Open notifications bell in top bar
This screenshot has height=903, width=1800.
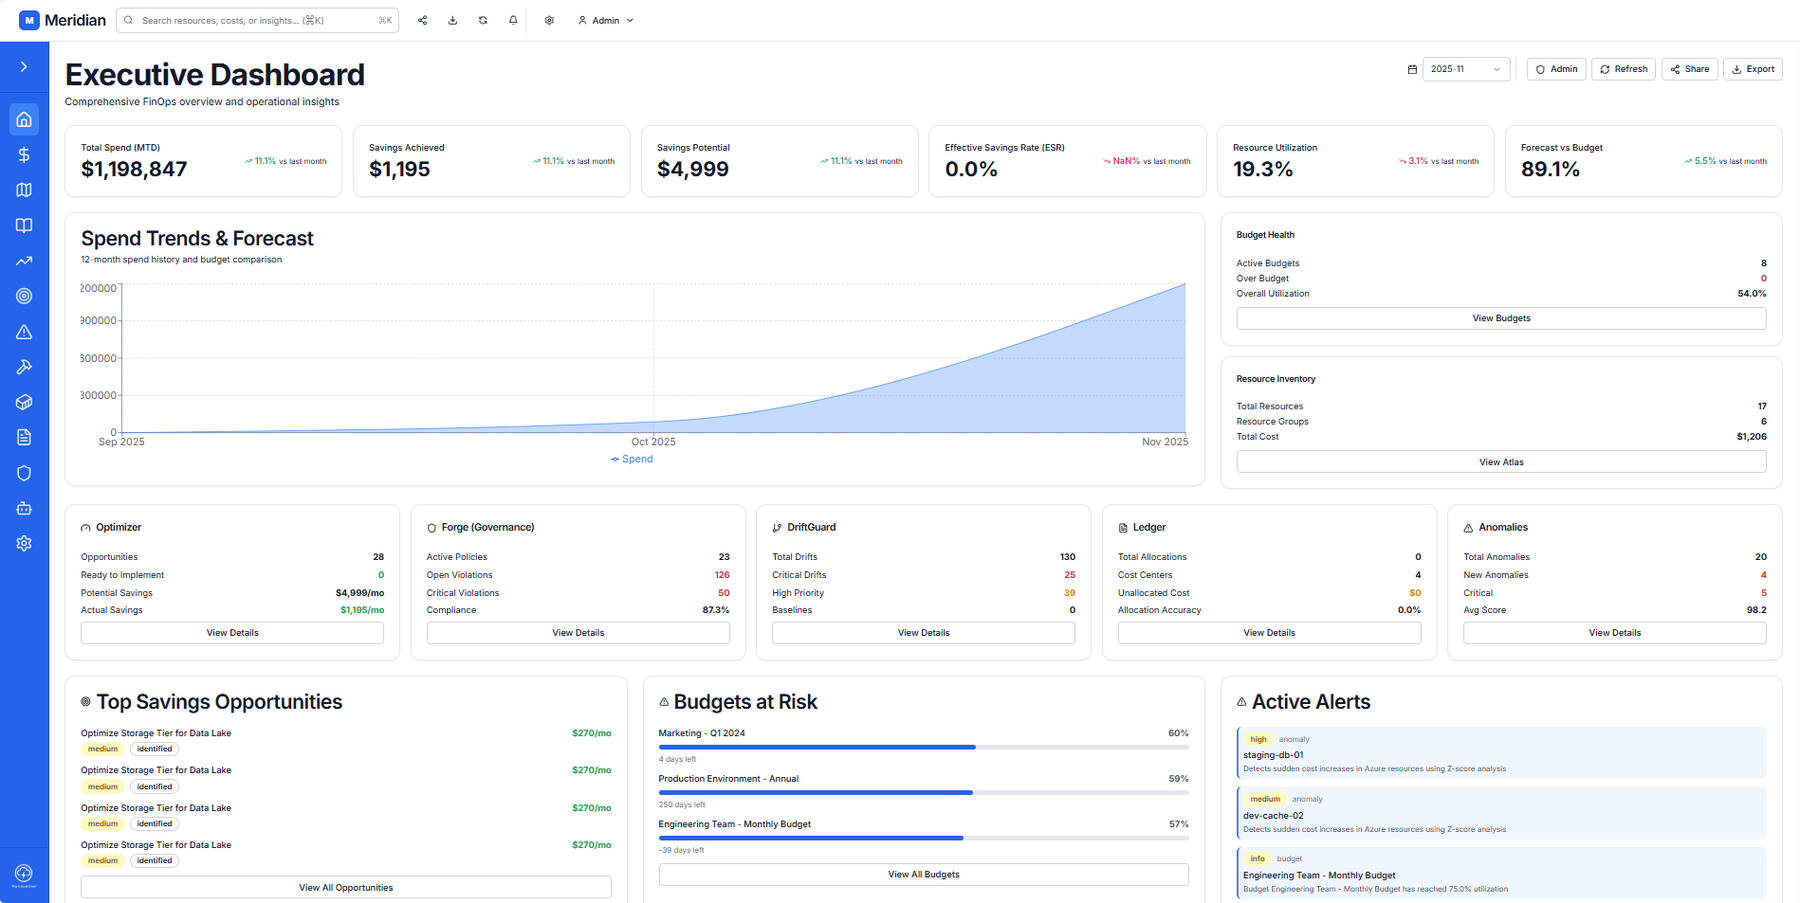[x=513, y=20]
